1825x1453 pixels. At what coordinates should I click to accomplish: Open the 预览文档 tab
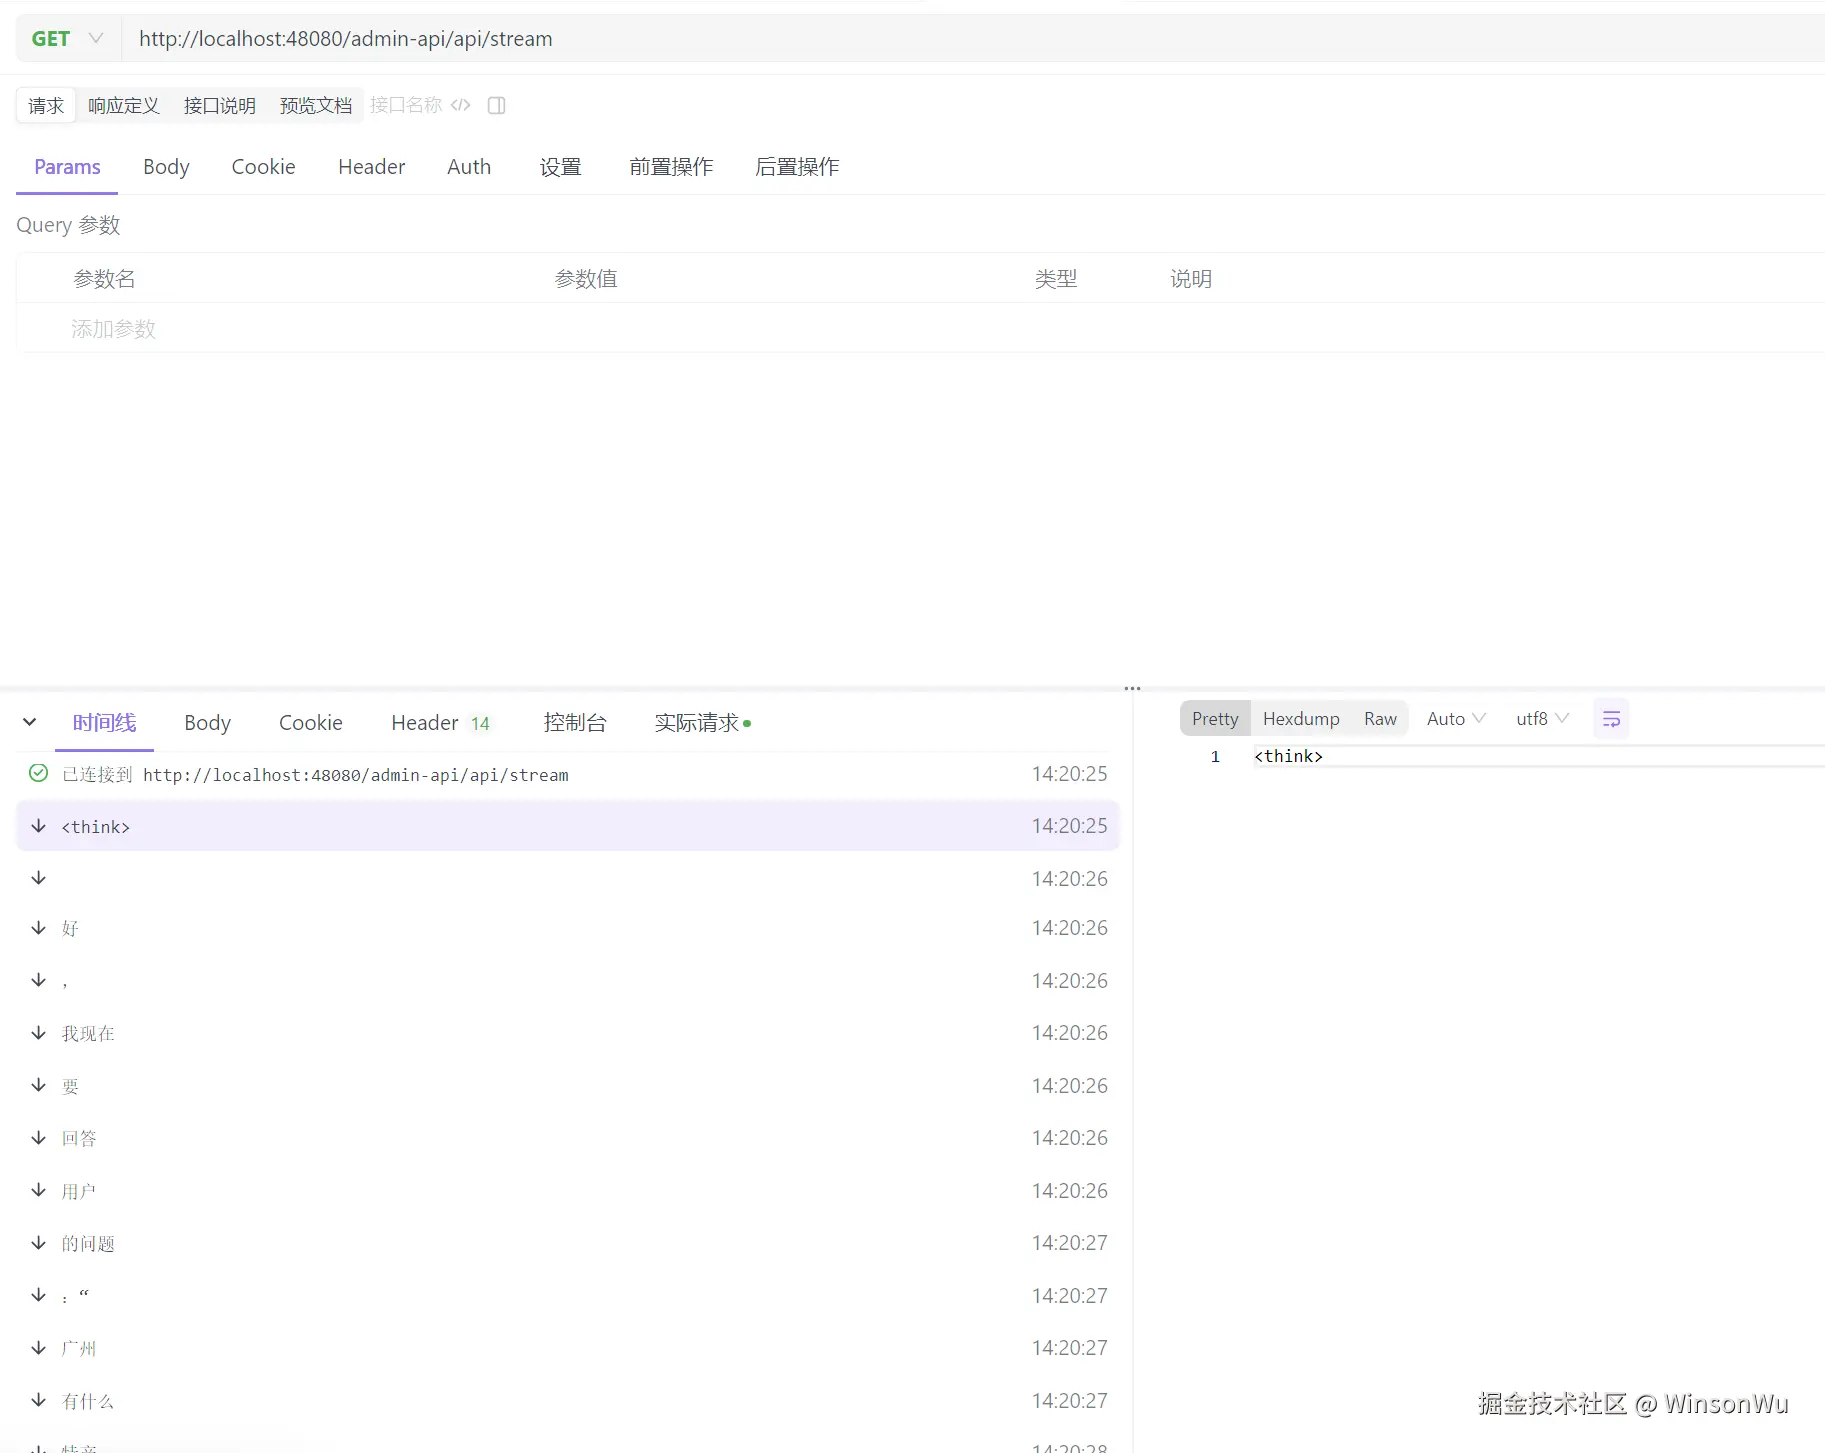pos(316,106)
